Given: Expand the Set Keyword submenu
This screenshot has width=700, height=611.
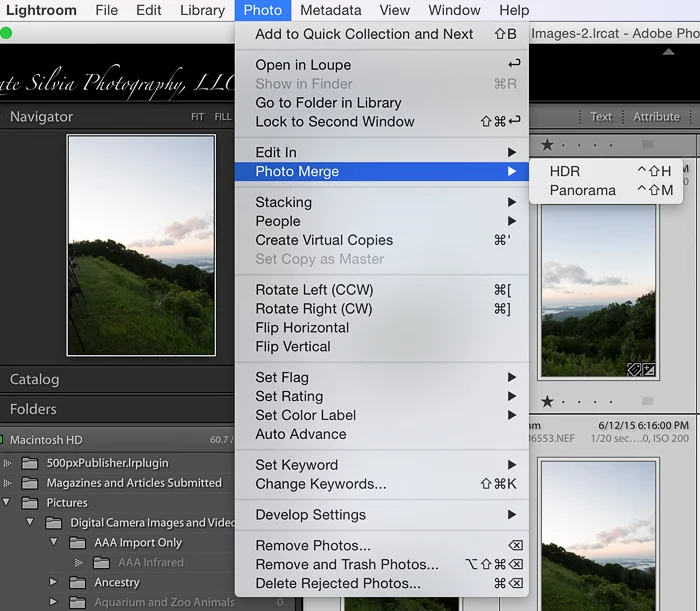Looking at the screenshot, I should click(382, 465).
